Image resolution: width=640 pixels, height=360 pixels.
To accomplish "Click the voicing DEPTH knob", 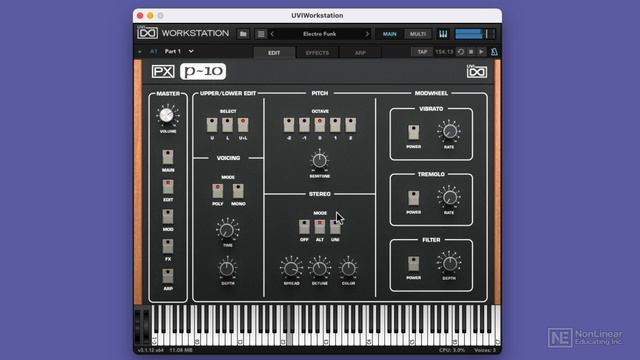I will point(227,269).
